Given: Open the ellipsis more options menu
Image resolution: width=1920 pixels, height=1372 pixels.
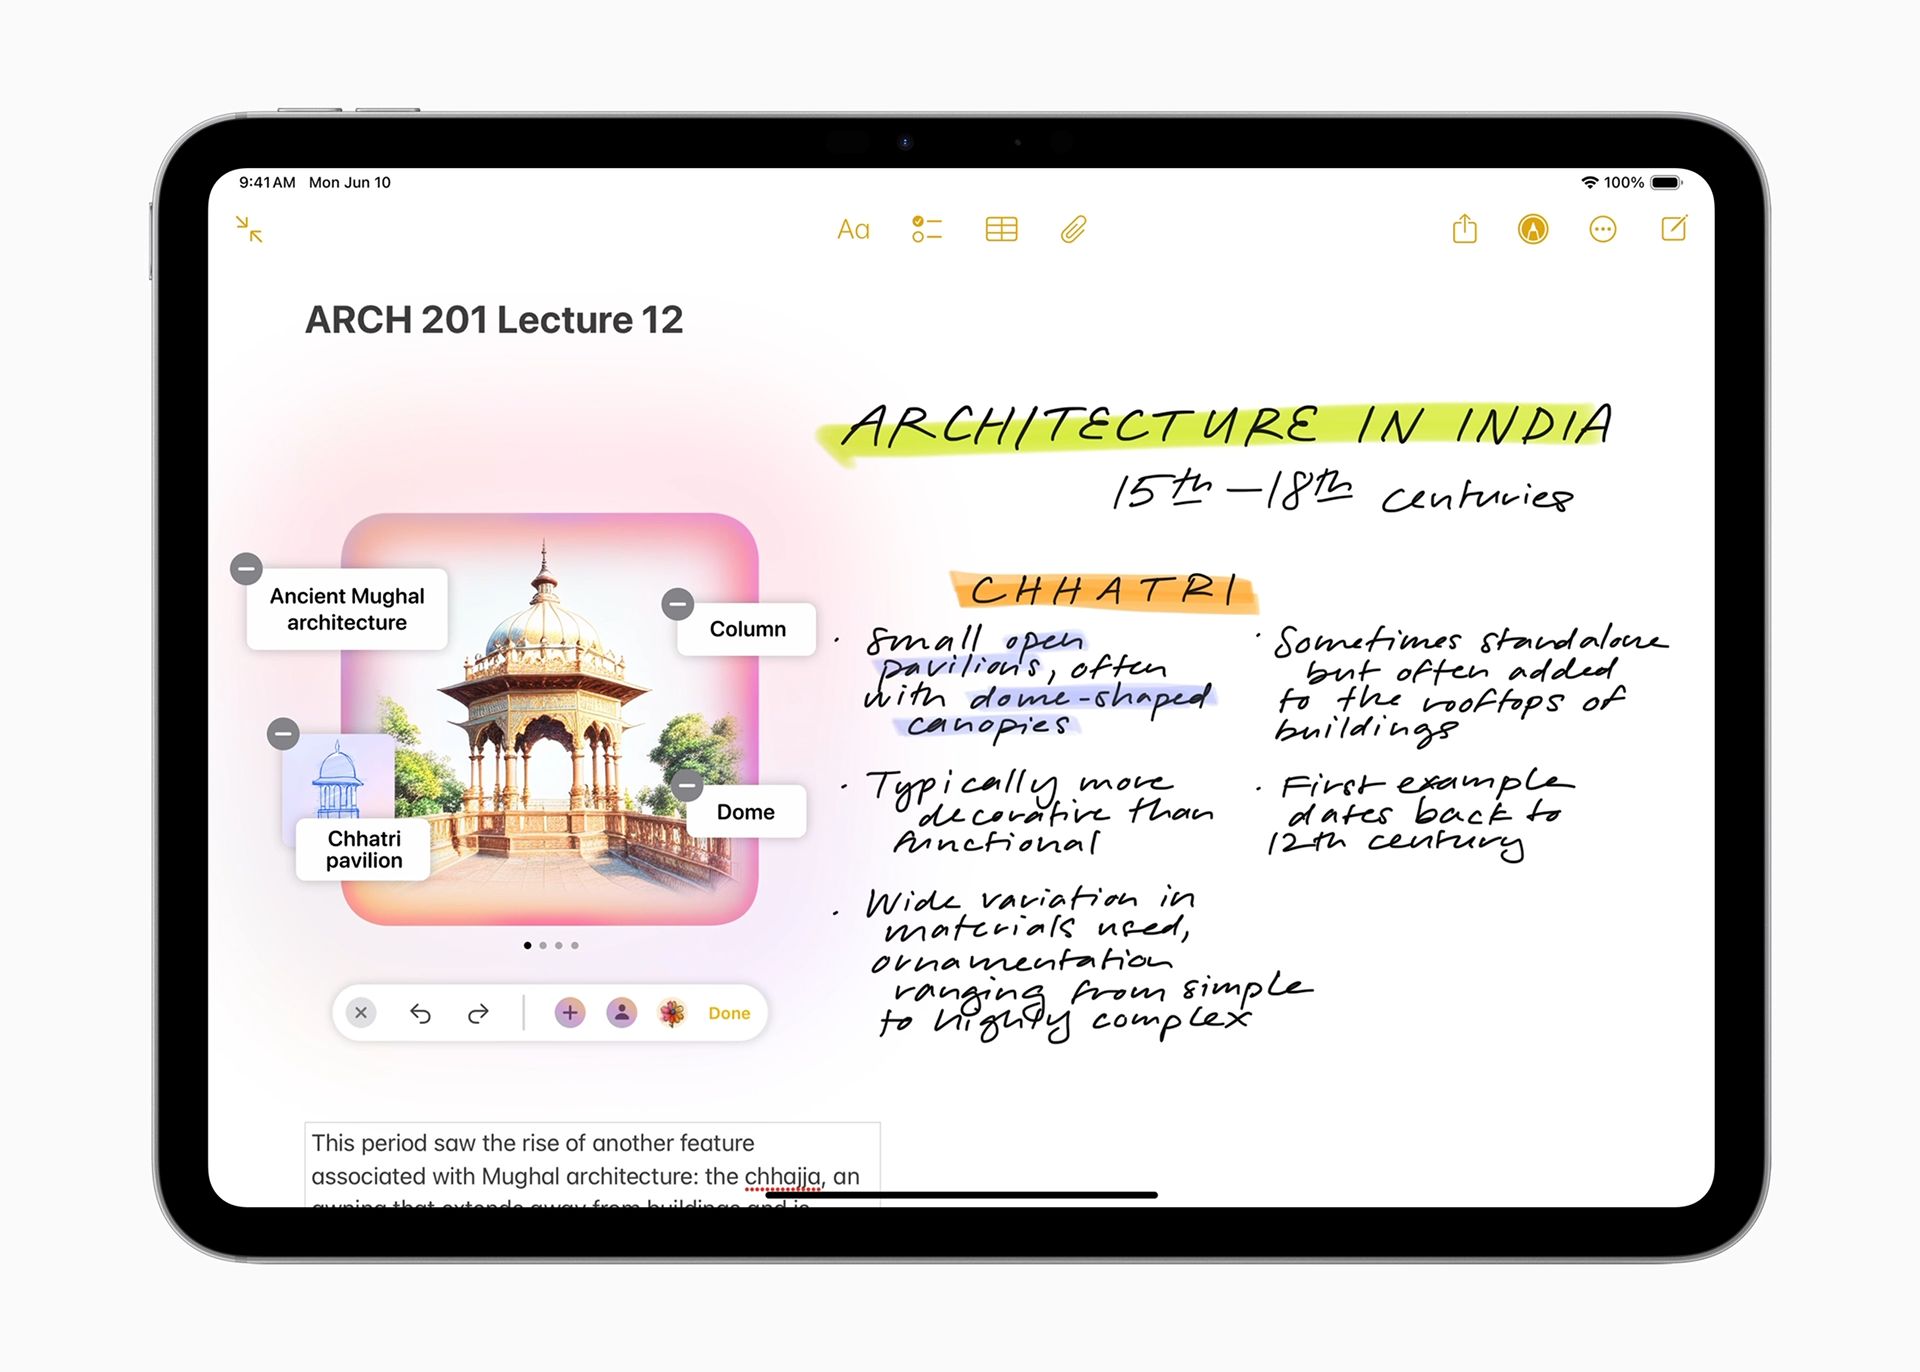Looking at the screenshot, I should pos(1602,230).
